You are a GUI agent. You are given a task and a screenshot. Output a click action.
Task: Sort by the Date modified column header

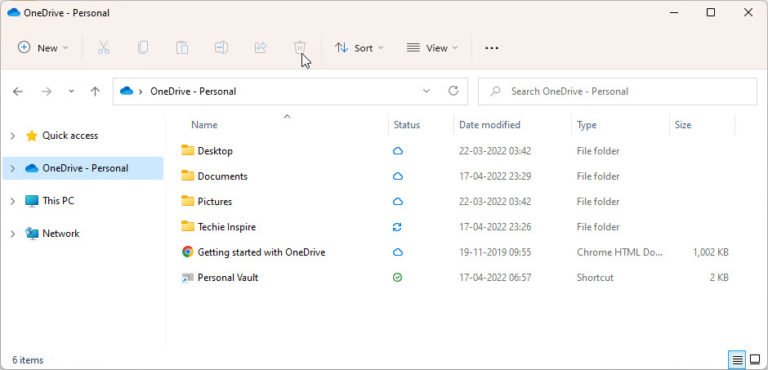[x=489, y=125]
